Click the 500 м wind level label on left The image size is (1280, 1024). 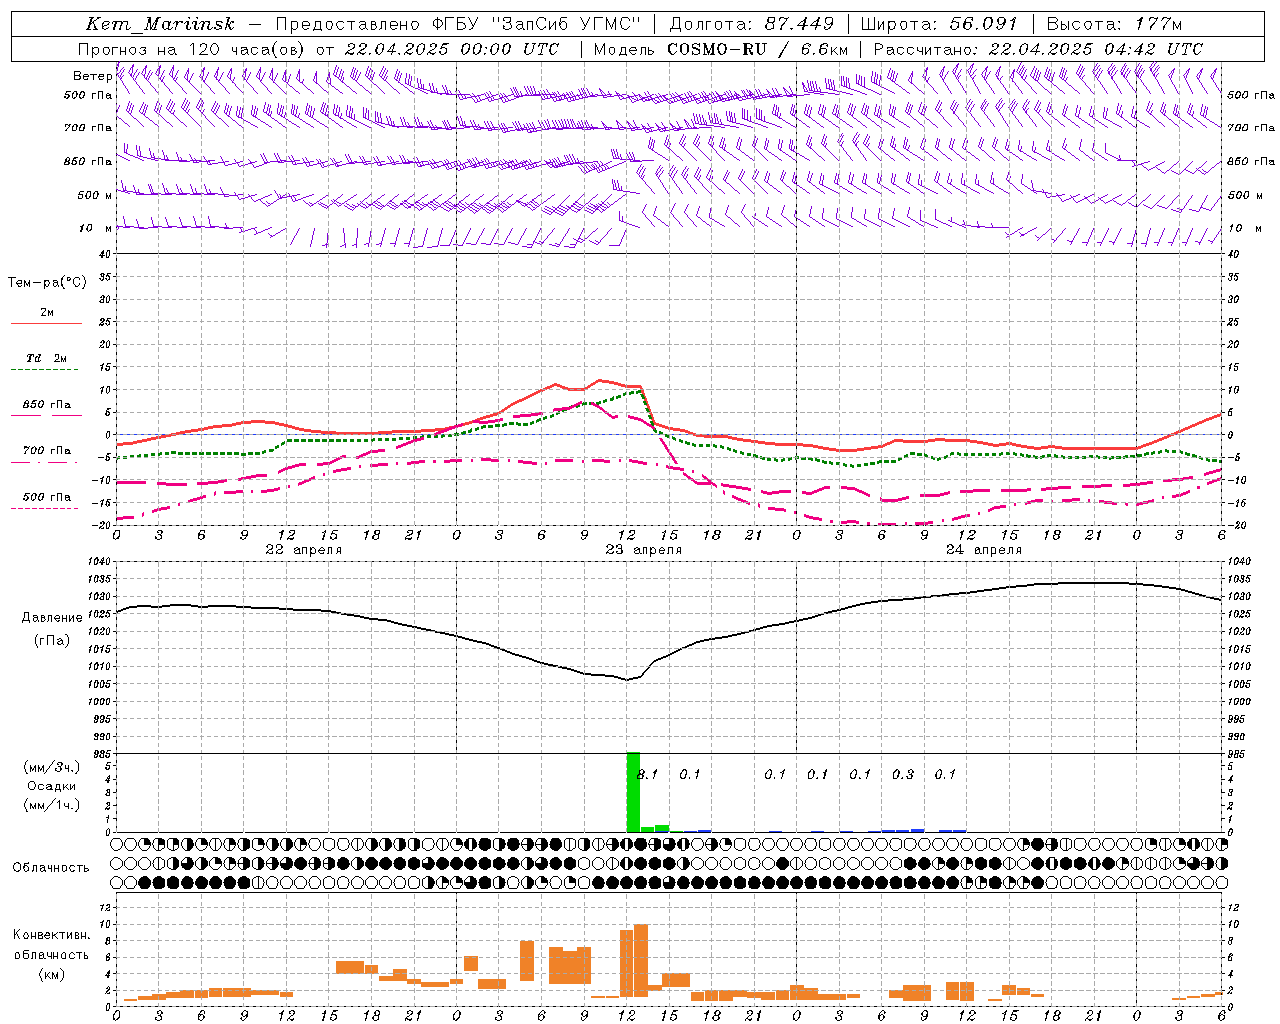click(94, 195)
